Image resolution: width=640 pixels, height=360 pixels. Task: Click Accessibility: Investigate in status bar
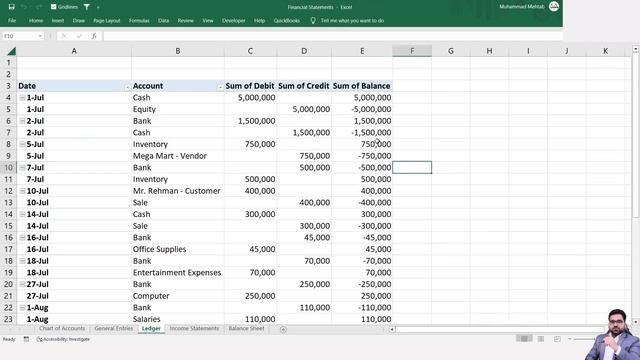click(x=63, y=339)
